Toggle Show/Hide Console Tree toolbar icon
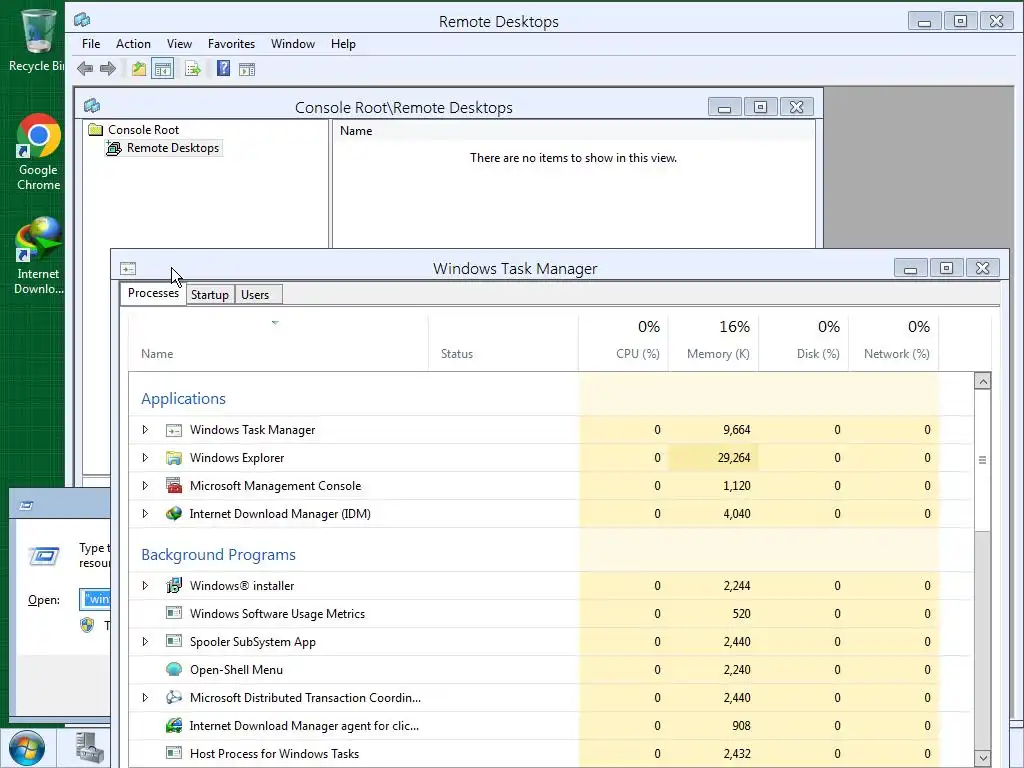1024x768 pixels. pos(163,69)
